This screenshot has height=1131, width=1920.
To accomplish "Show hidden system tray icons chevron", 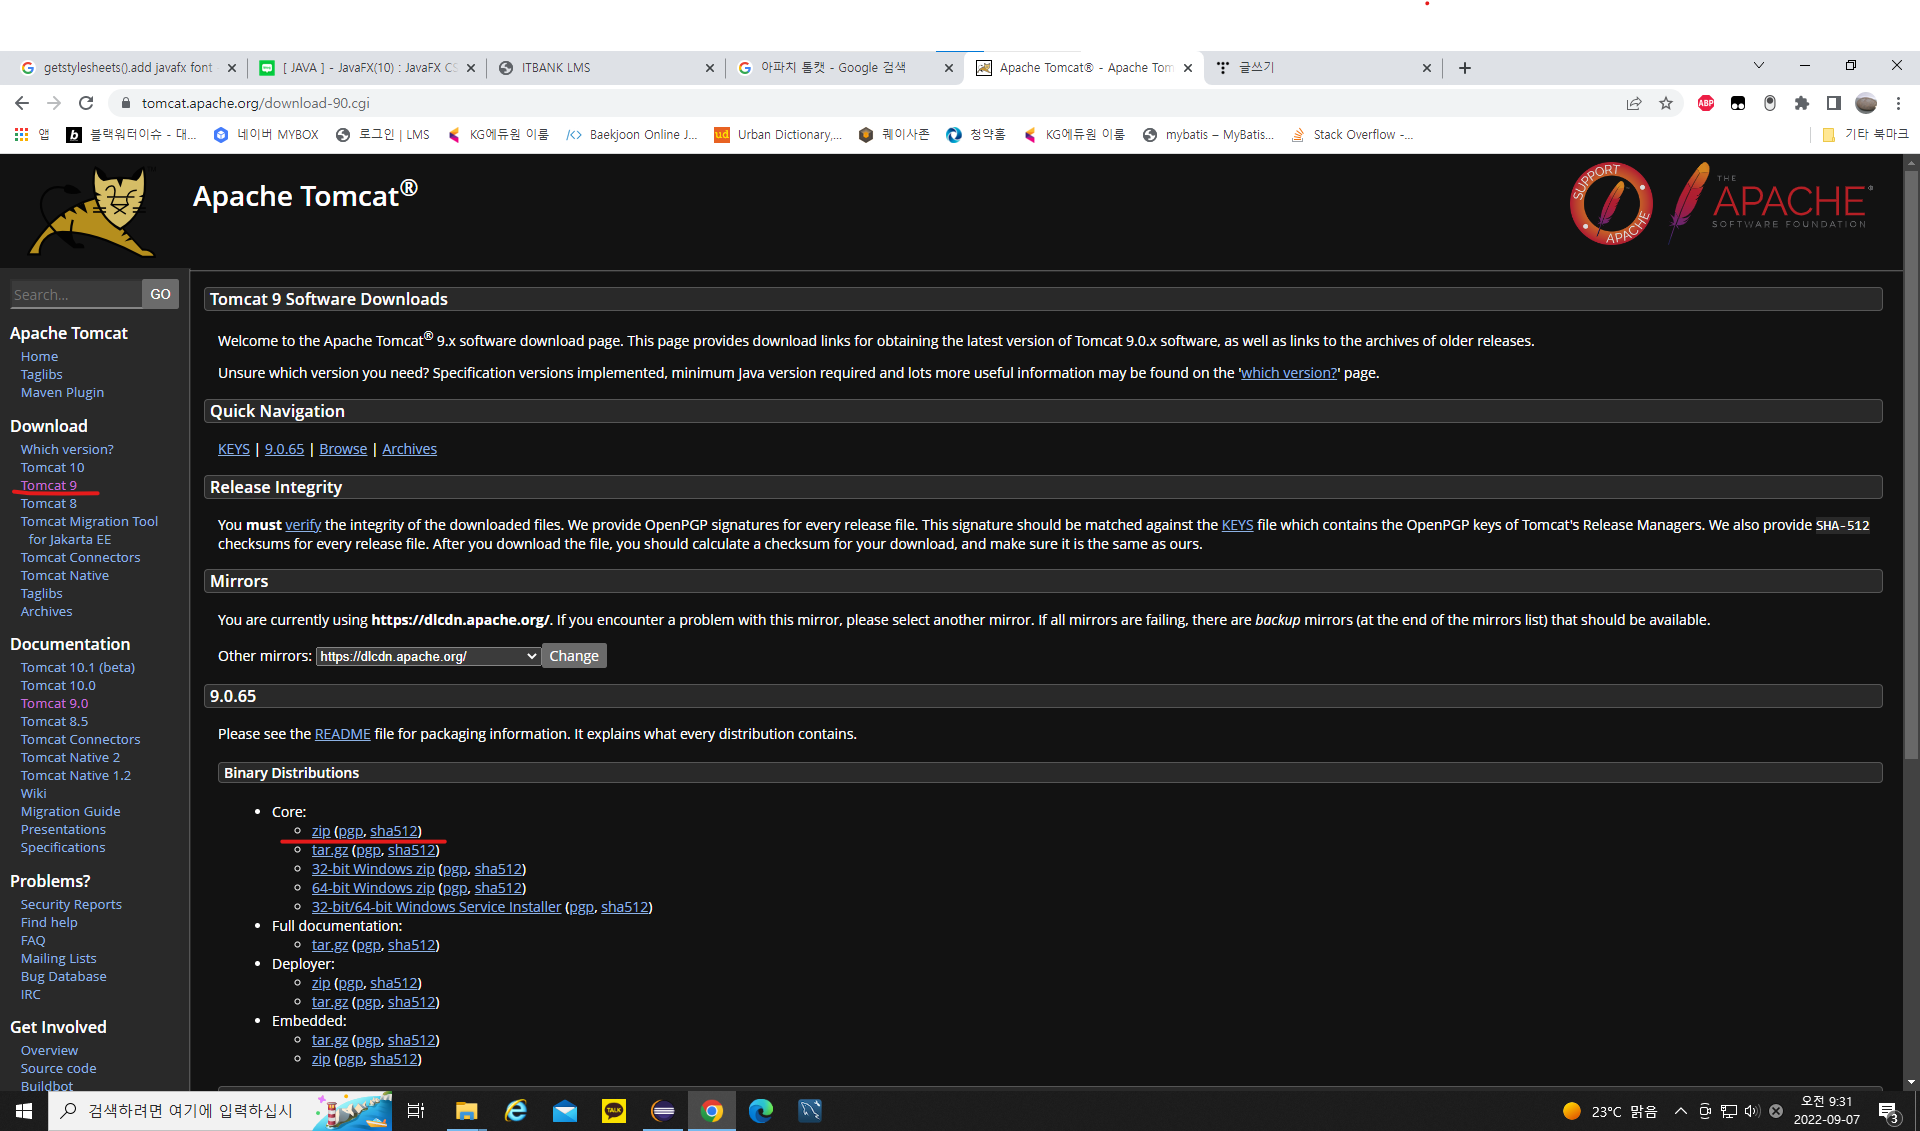I will 1681,1111.
